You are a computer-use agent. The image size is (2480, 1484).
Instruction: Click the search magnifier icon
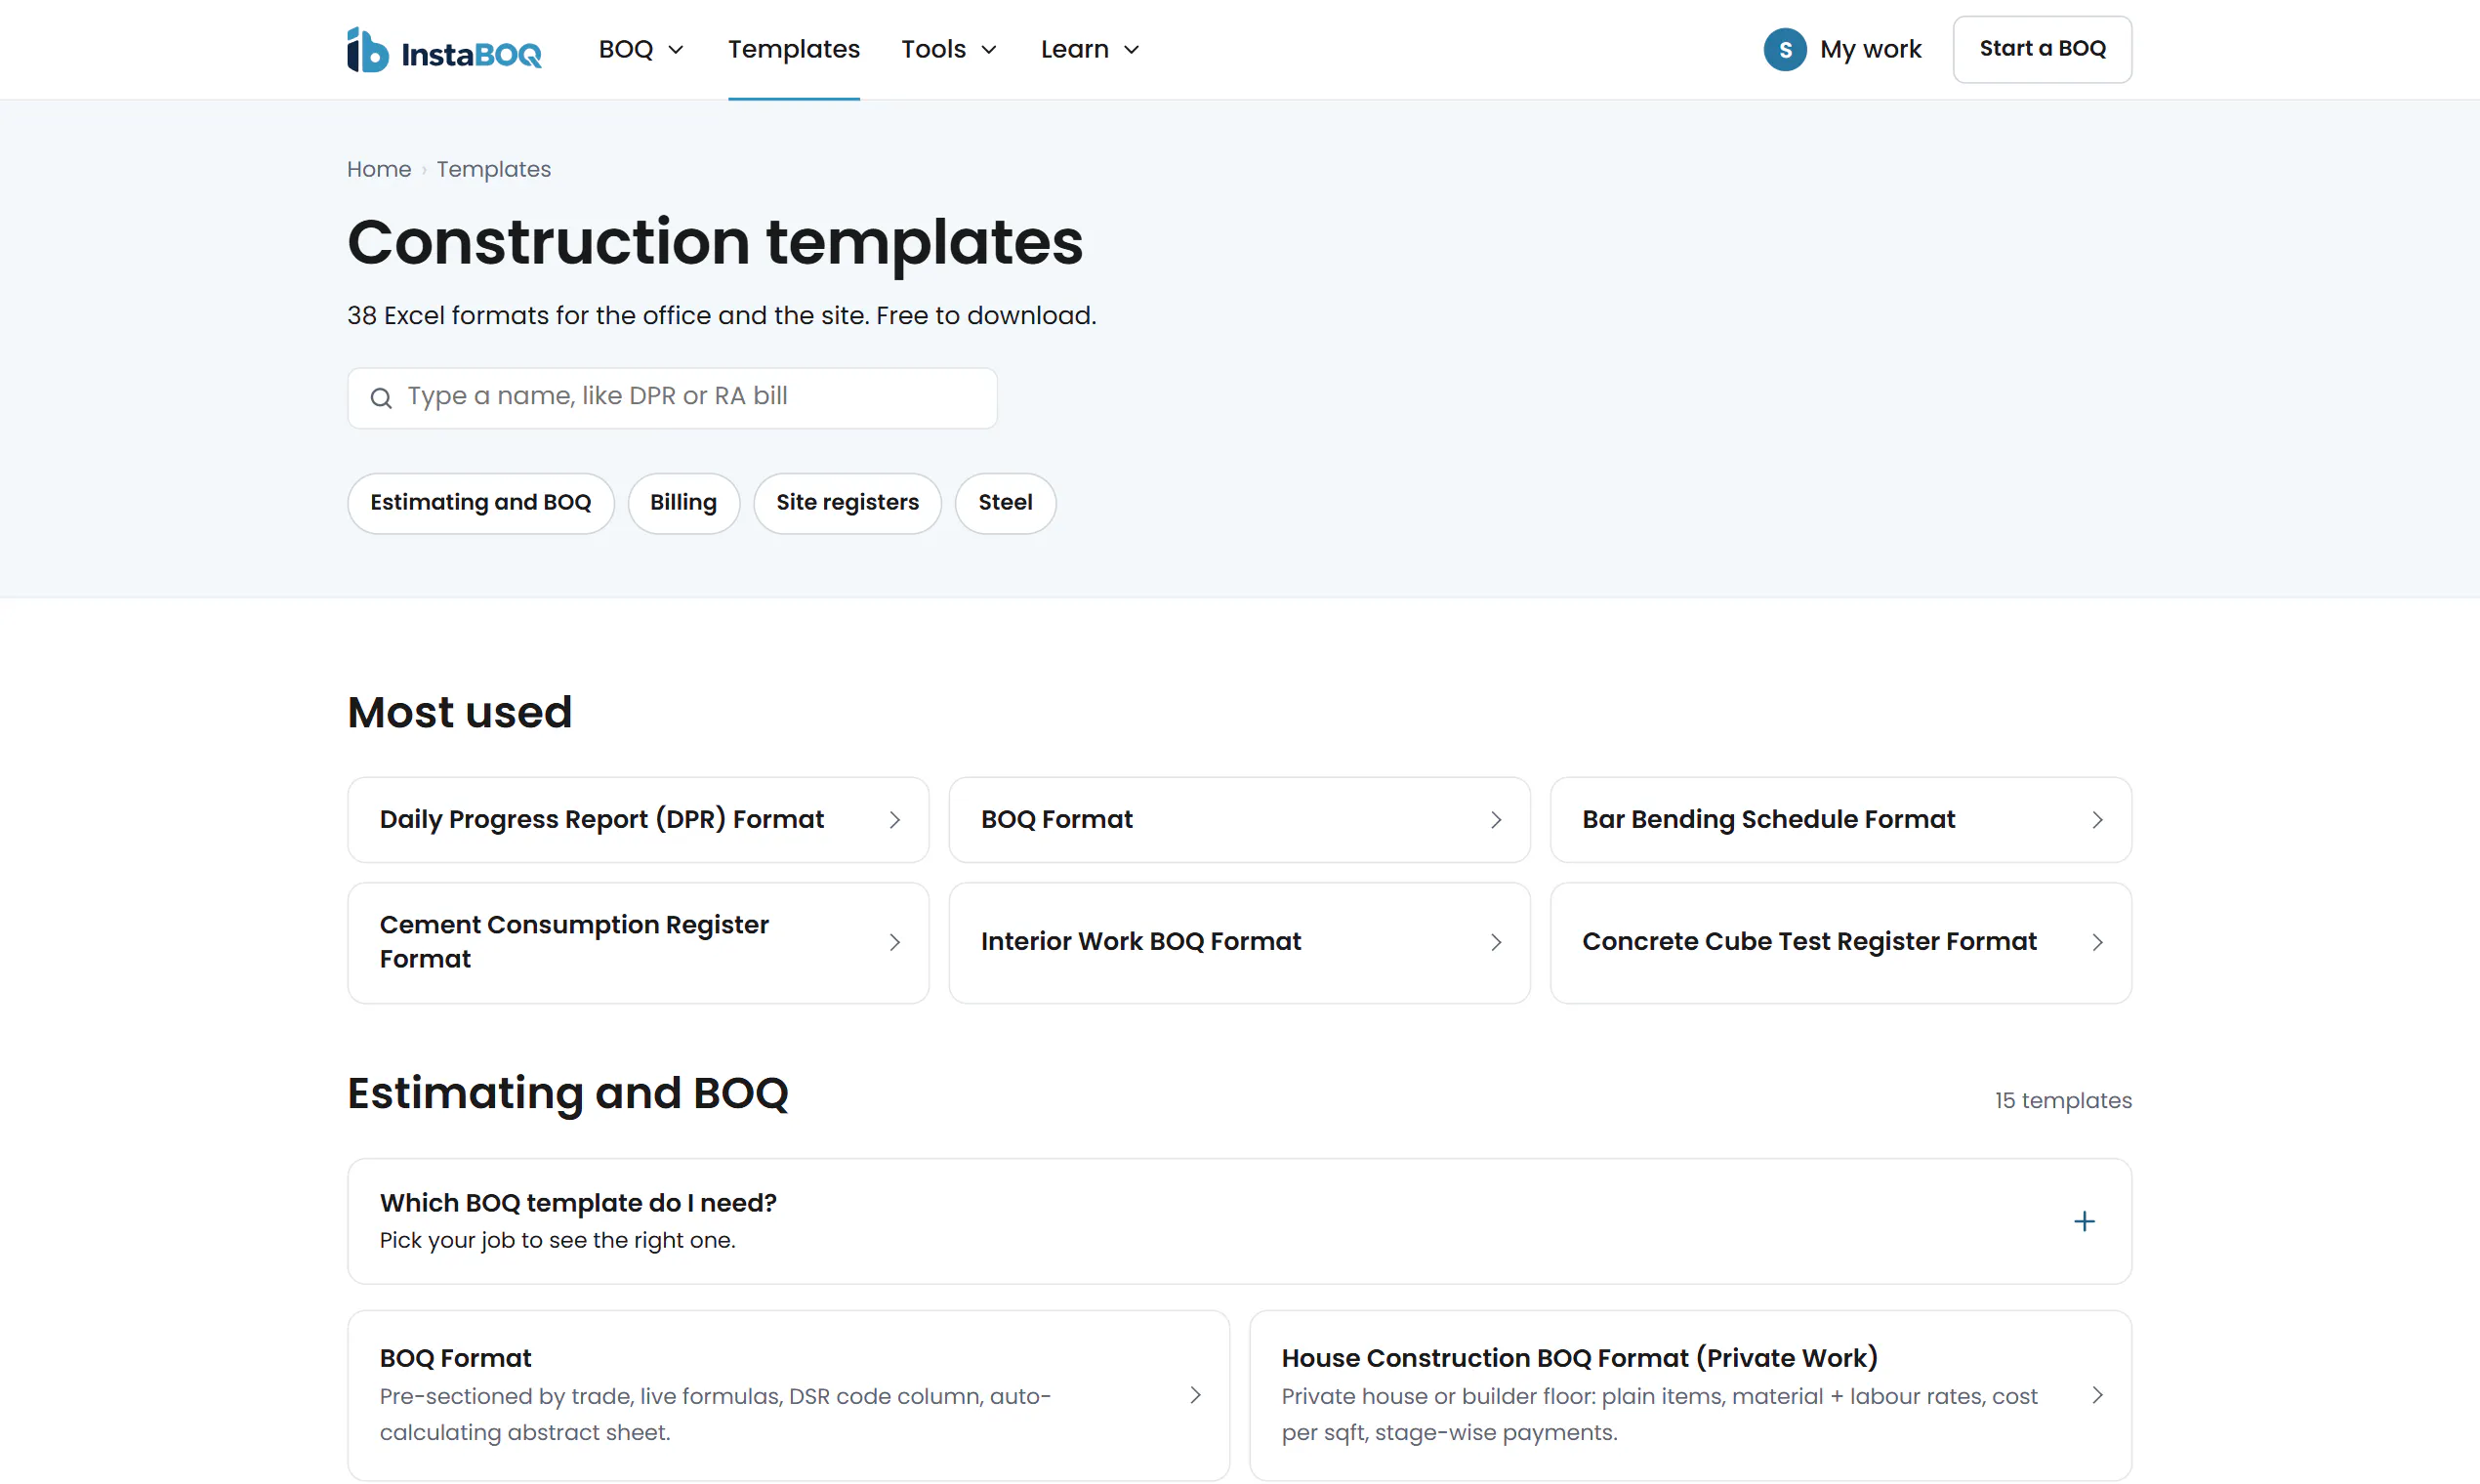381,398
